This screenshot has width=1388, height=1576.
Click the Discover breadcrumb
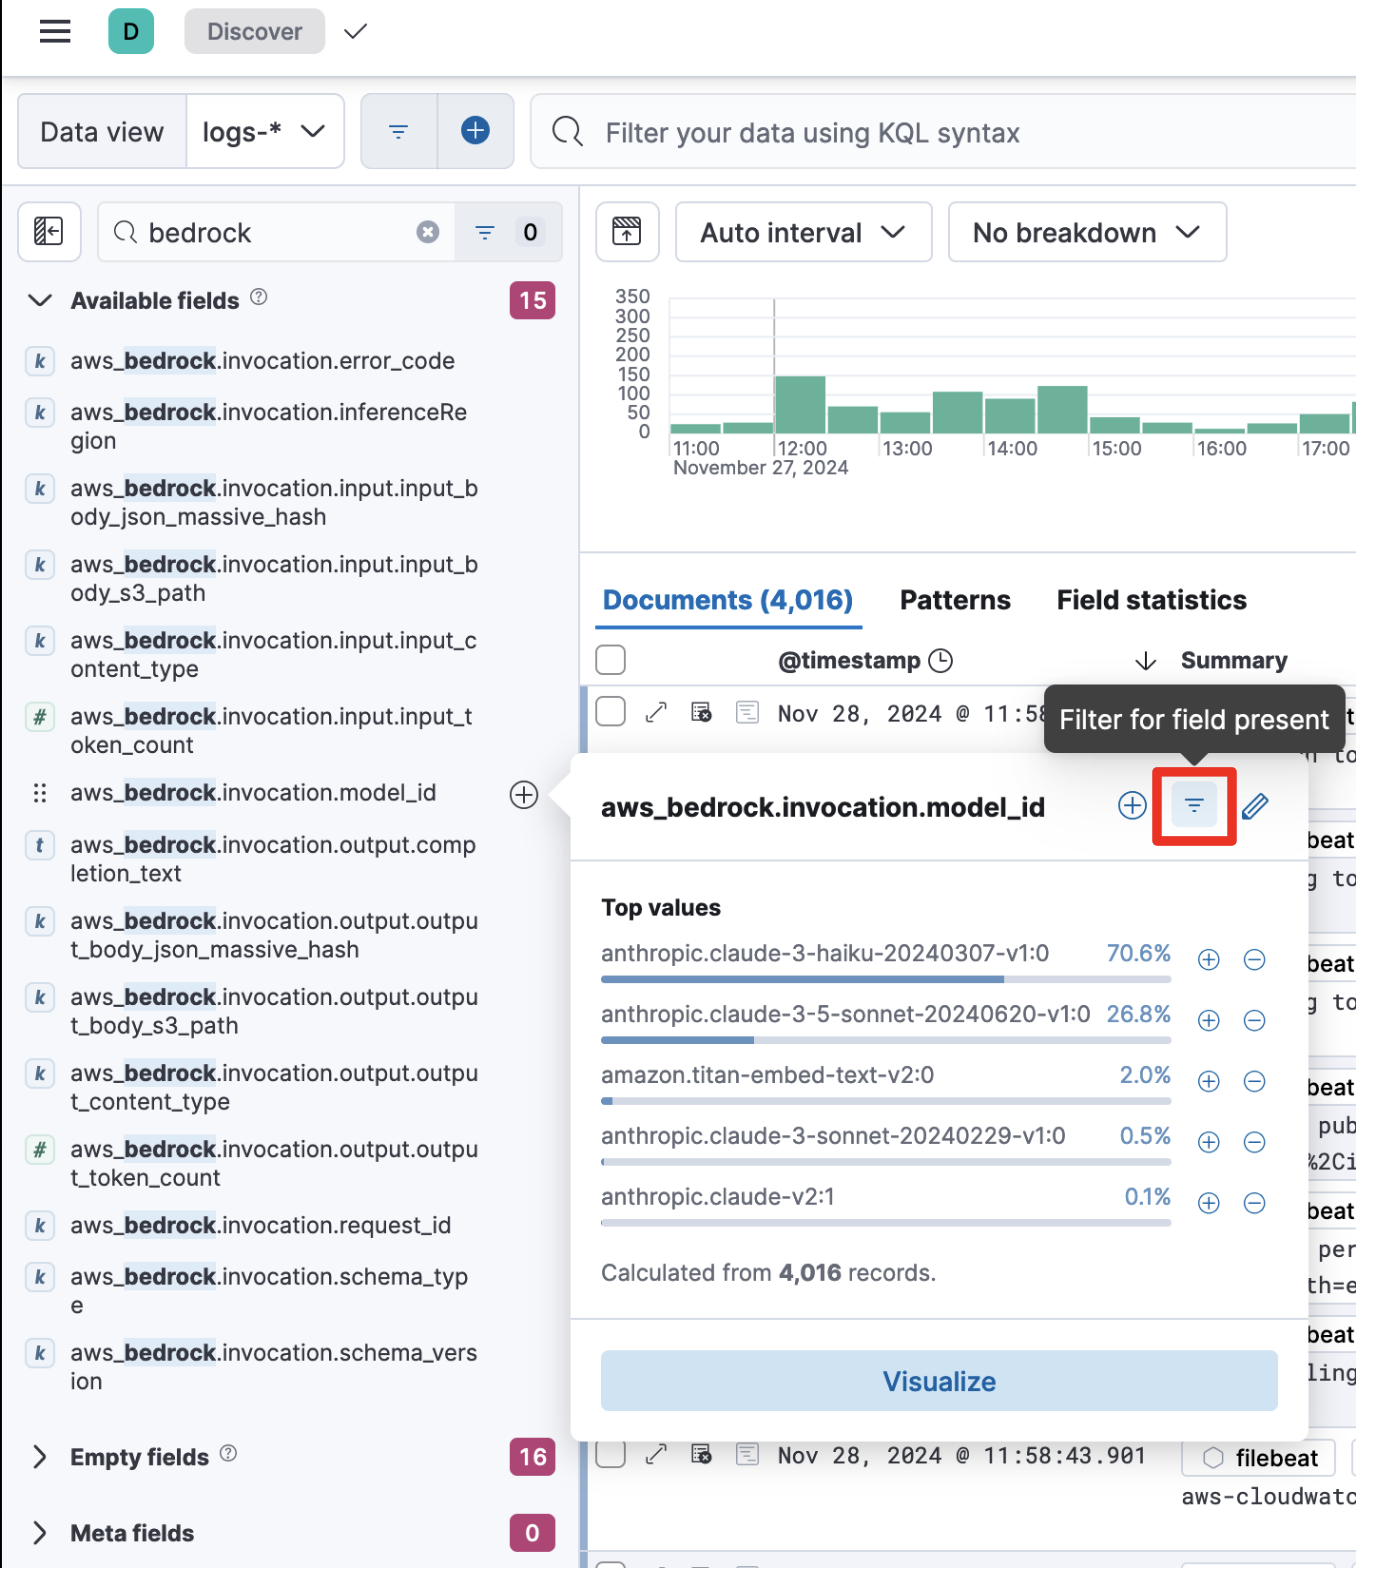pyautogui.click(x=254, y=31)
